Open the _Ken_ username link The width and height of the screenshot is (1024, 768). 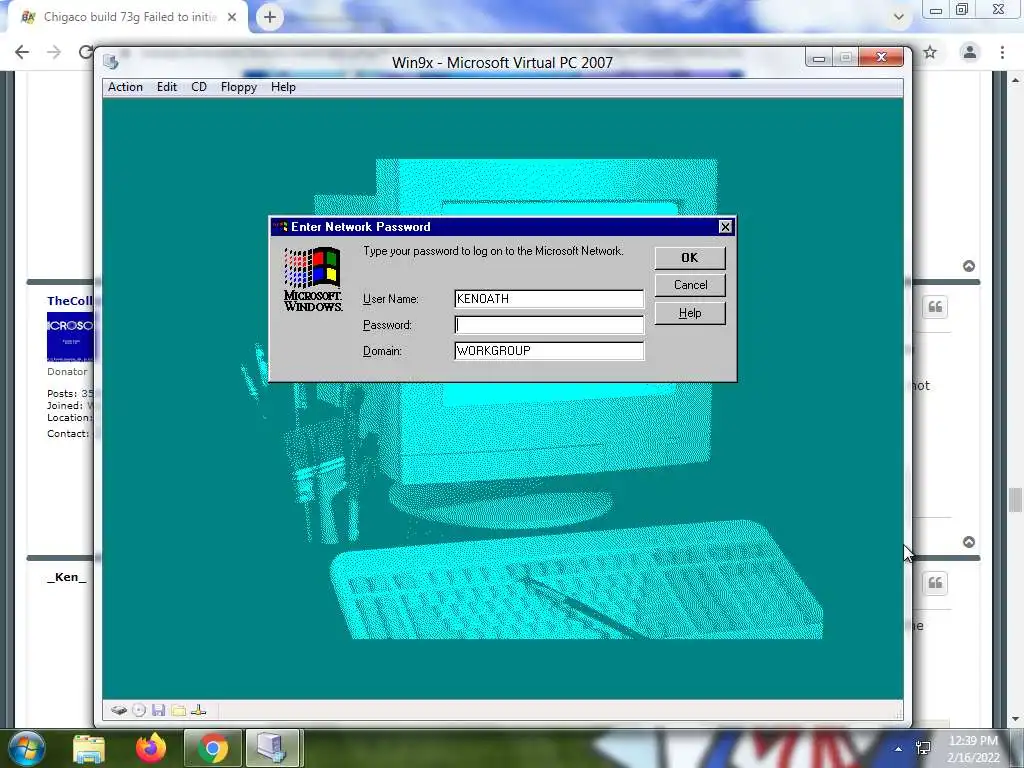(67, 577)
